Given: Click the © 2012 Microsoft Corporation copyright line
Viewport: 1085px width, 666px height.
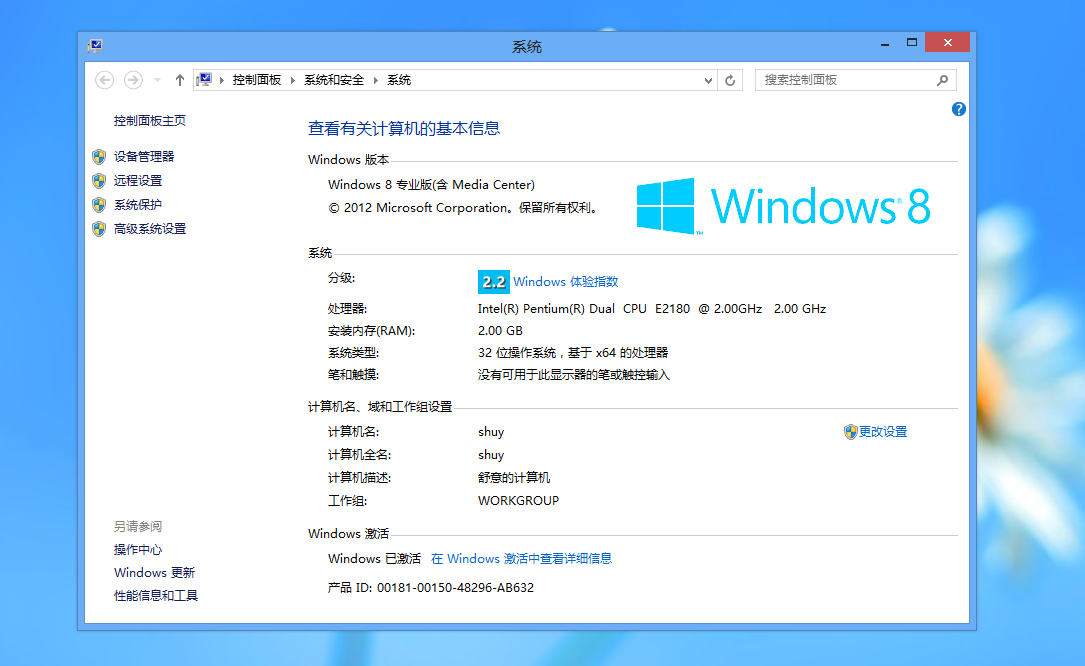Looking at the screenshot, I should click(462, 208).
